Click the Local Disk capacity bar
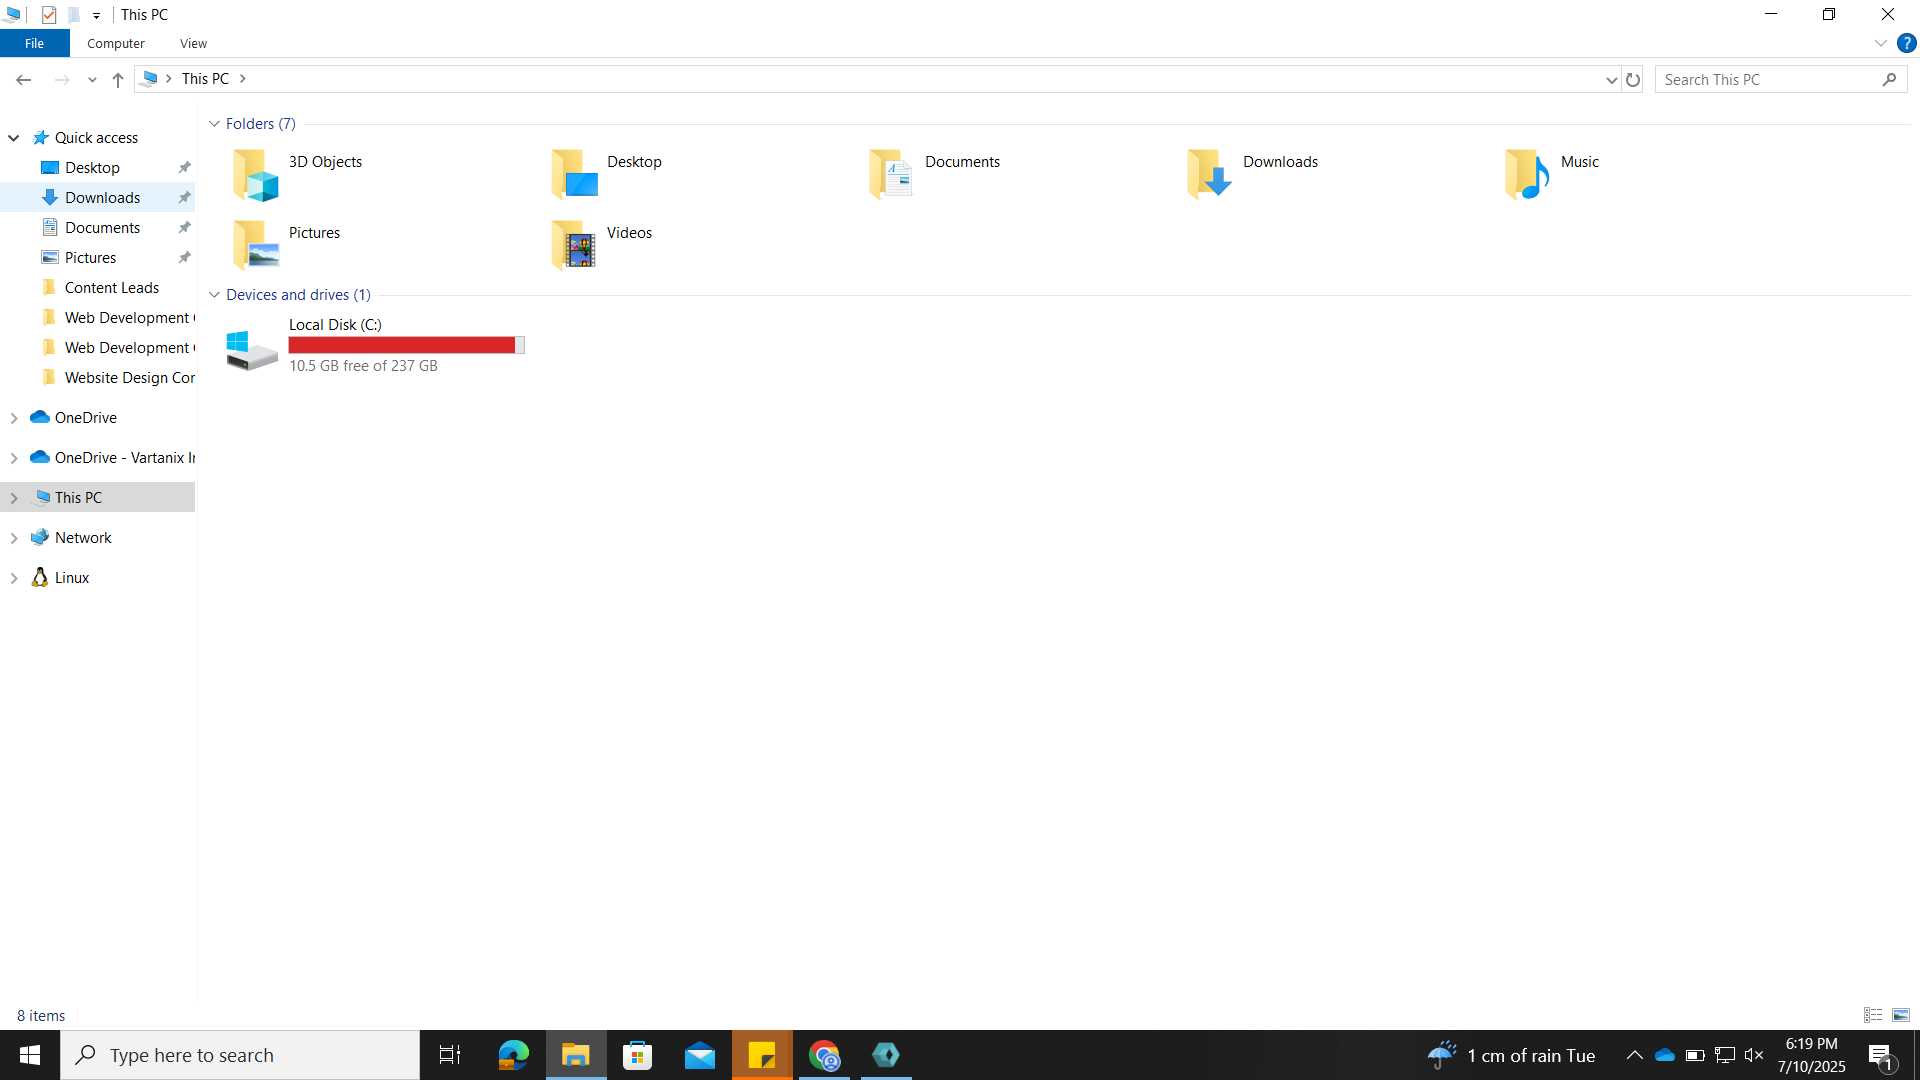Image resolution: width=1920 pixels, height=1080 pixels. [406, 345]
